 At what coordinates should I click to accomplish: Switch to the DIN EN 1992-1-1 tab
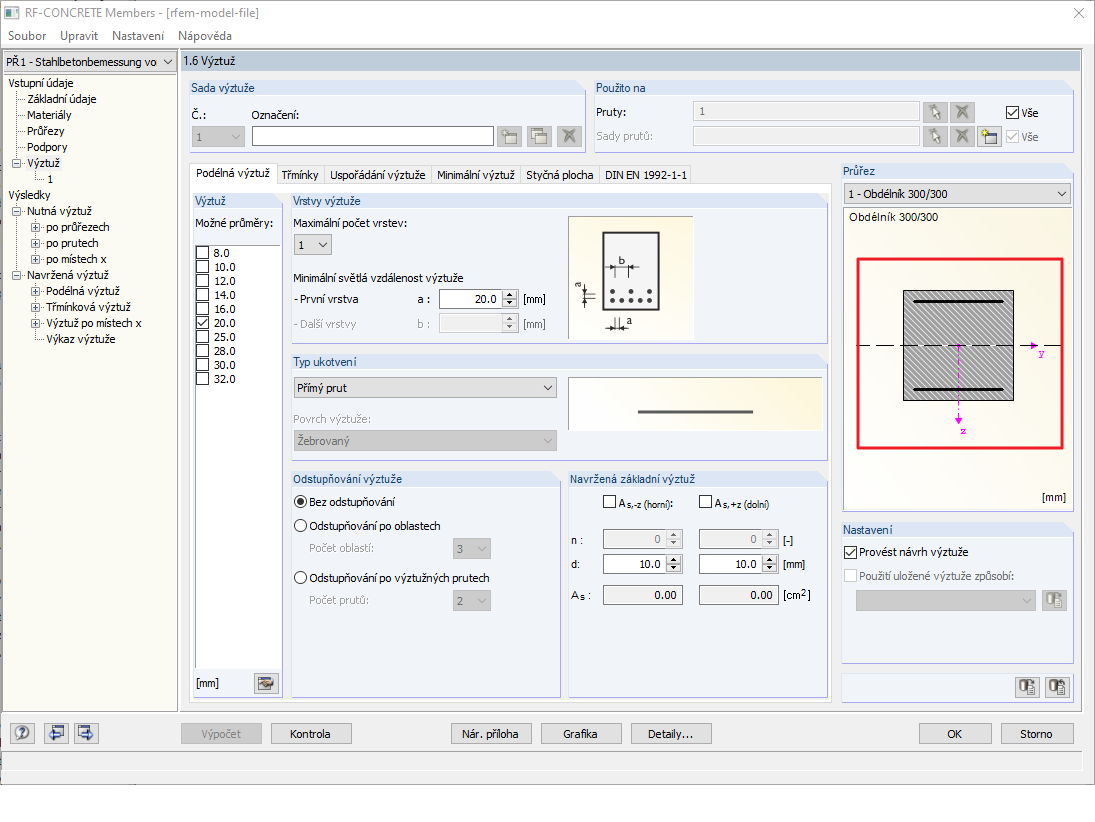pyautogui.click(x=645, y=175)
